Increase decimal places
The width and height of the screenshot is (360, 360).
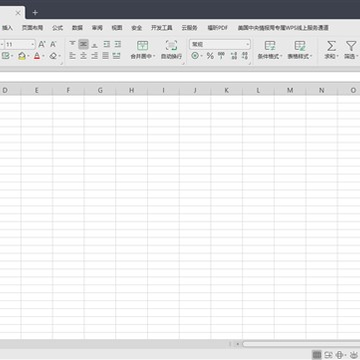234,56
